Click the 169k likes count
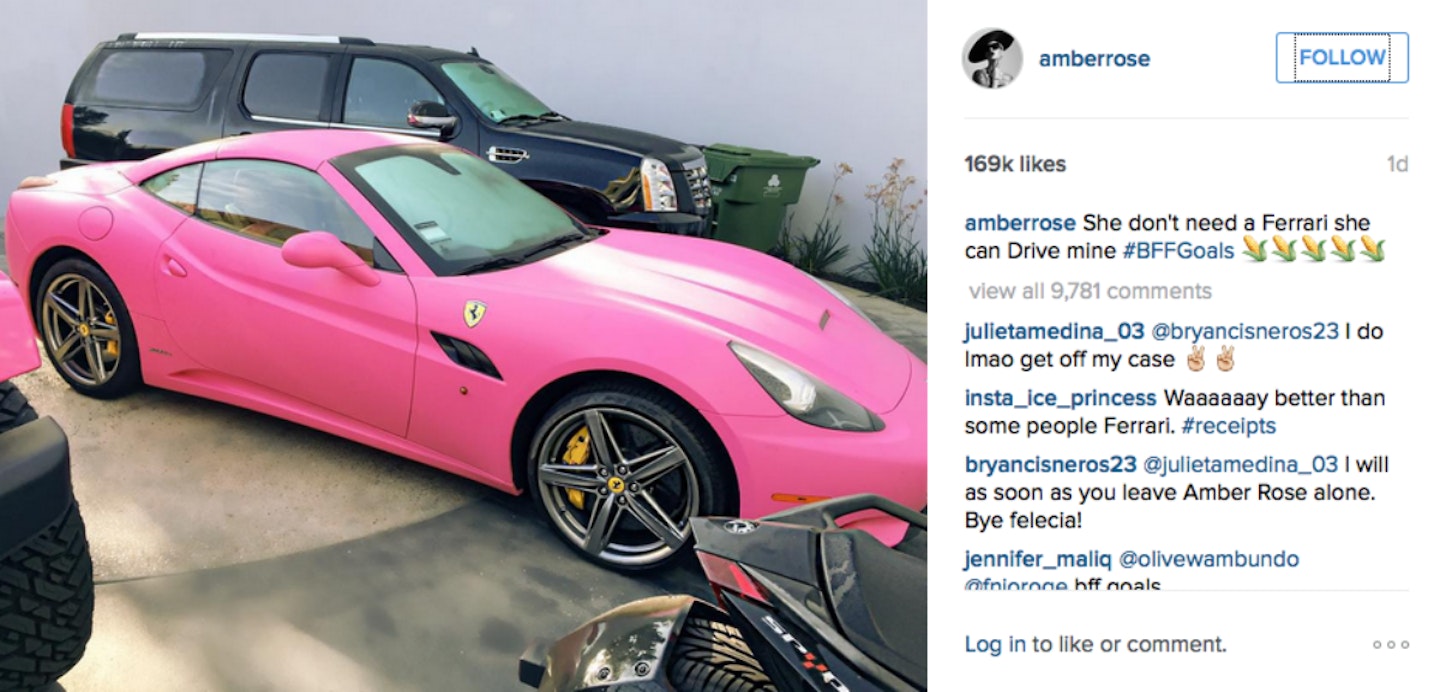The height and width of the screenshot is (692, 1440). click(1015, 164)
